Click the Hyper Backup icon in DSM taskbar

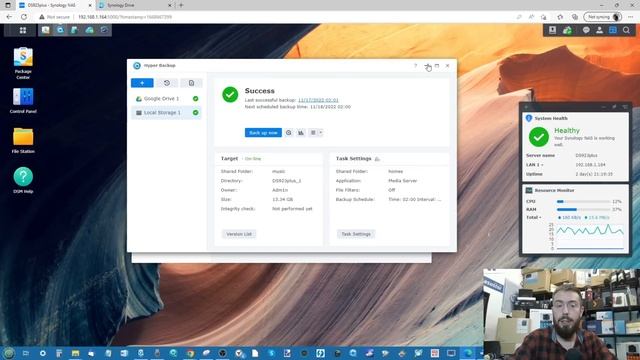pyautogui.click(x=60, y=30)
